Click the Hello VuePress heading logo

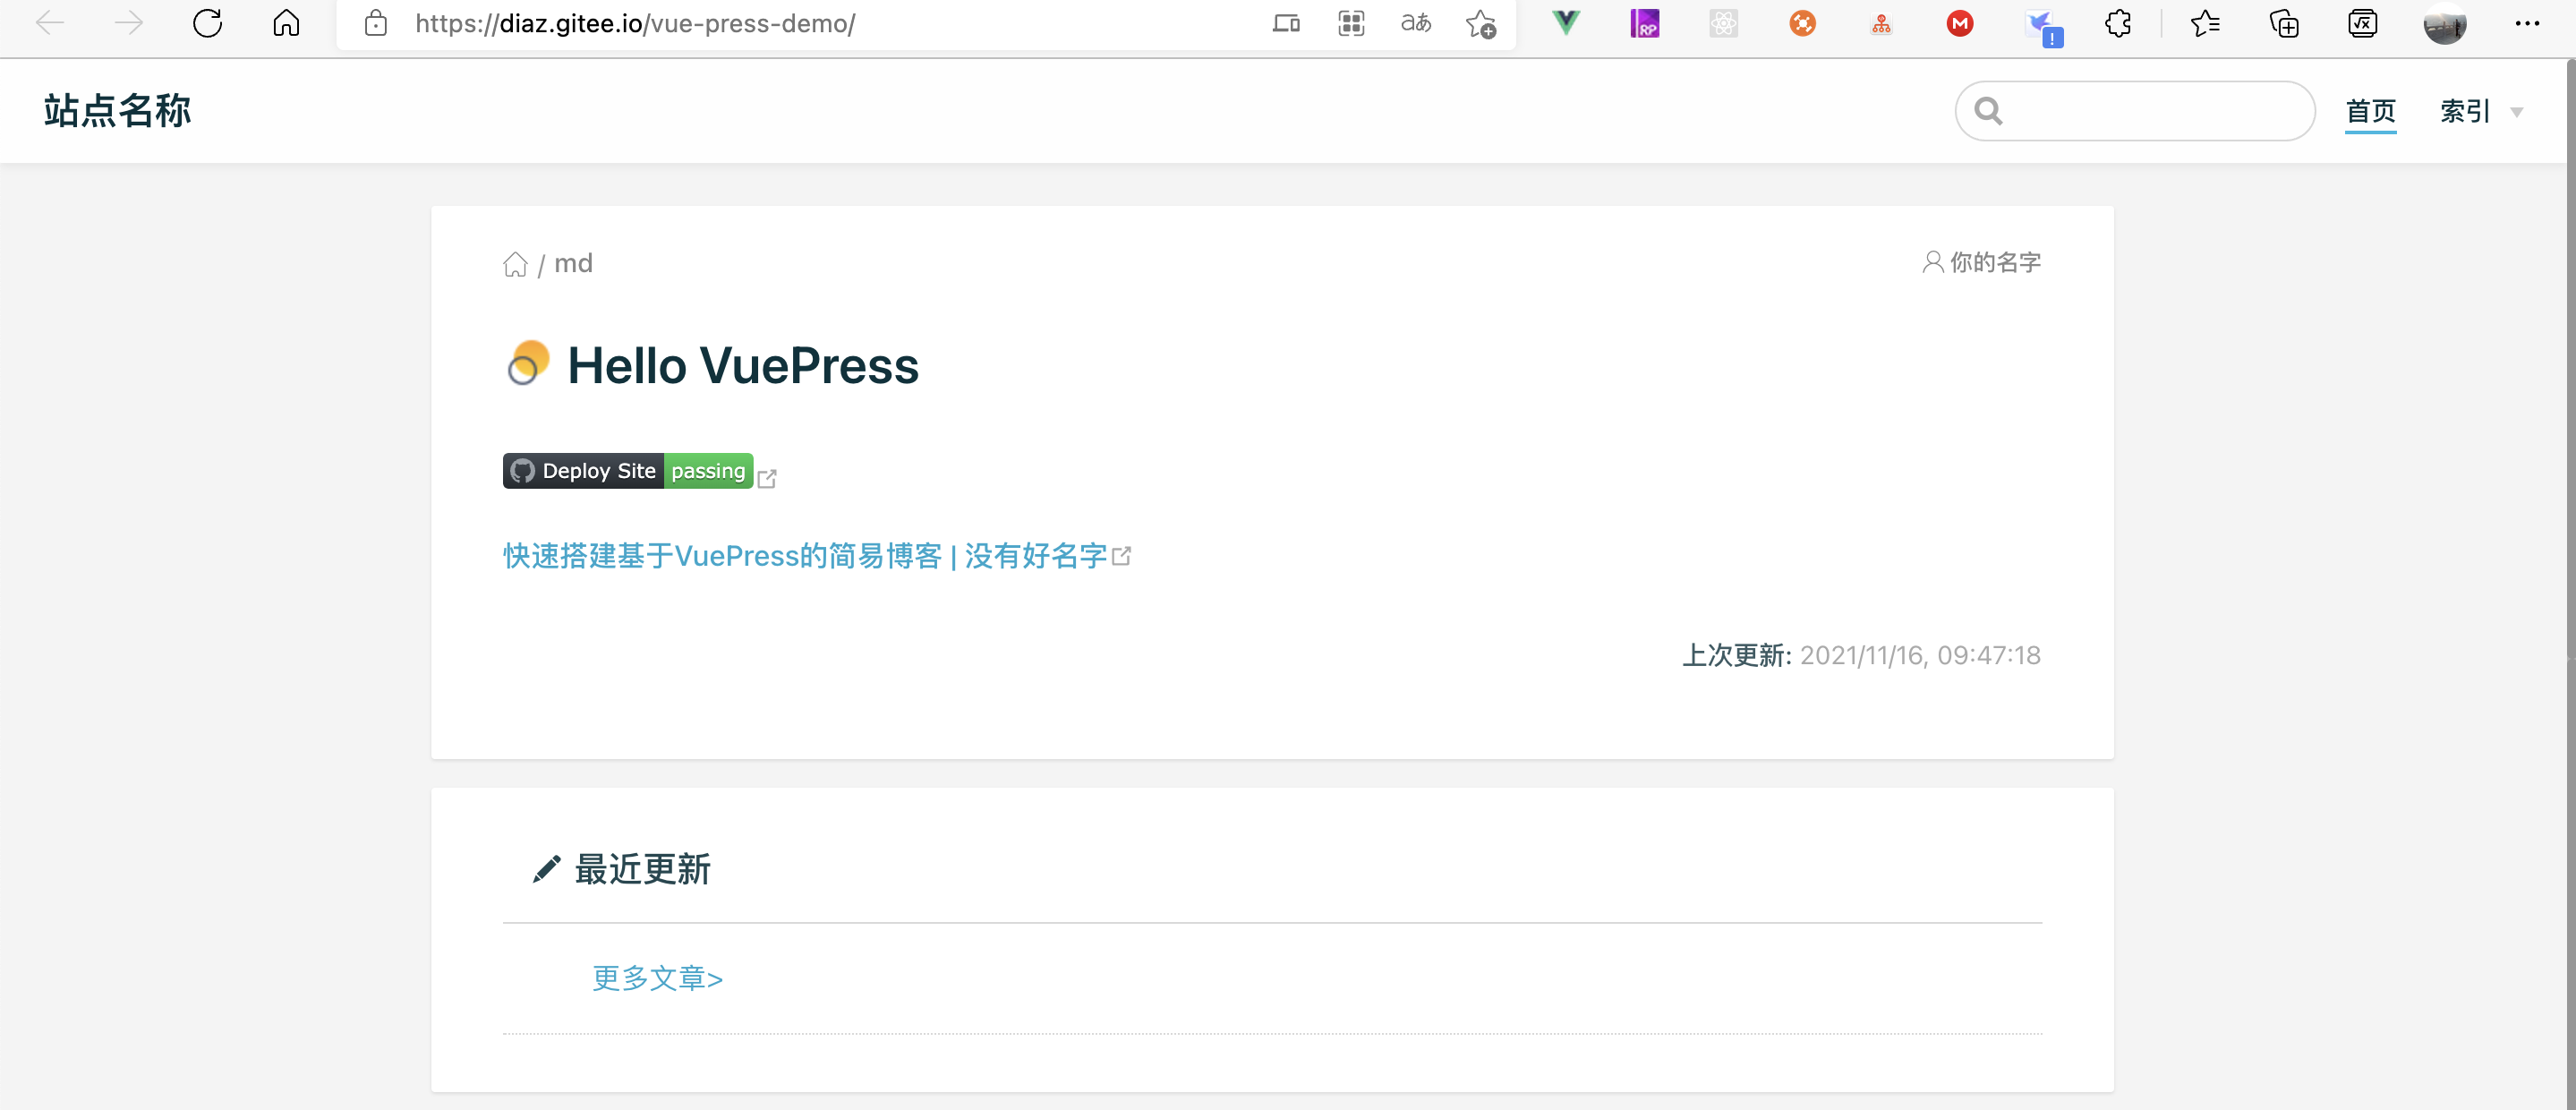(528, 363)
